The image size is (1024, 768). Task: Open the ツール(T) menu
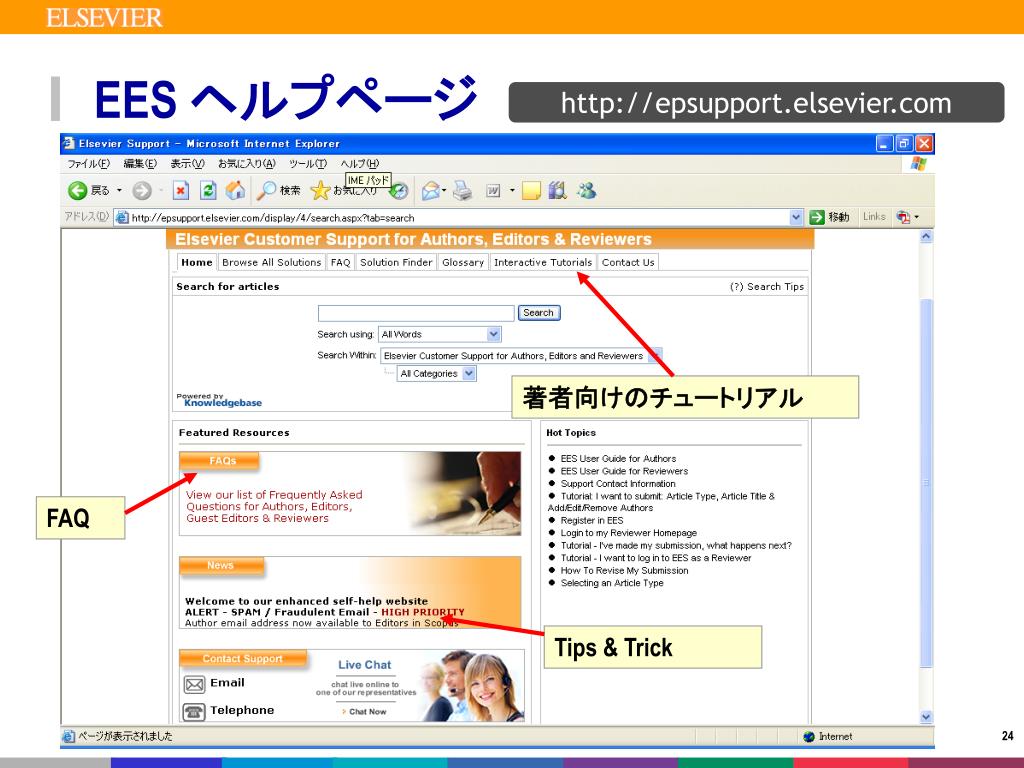[308, 163]
